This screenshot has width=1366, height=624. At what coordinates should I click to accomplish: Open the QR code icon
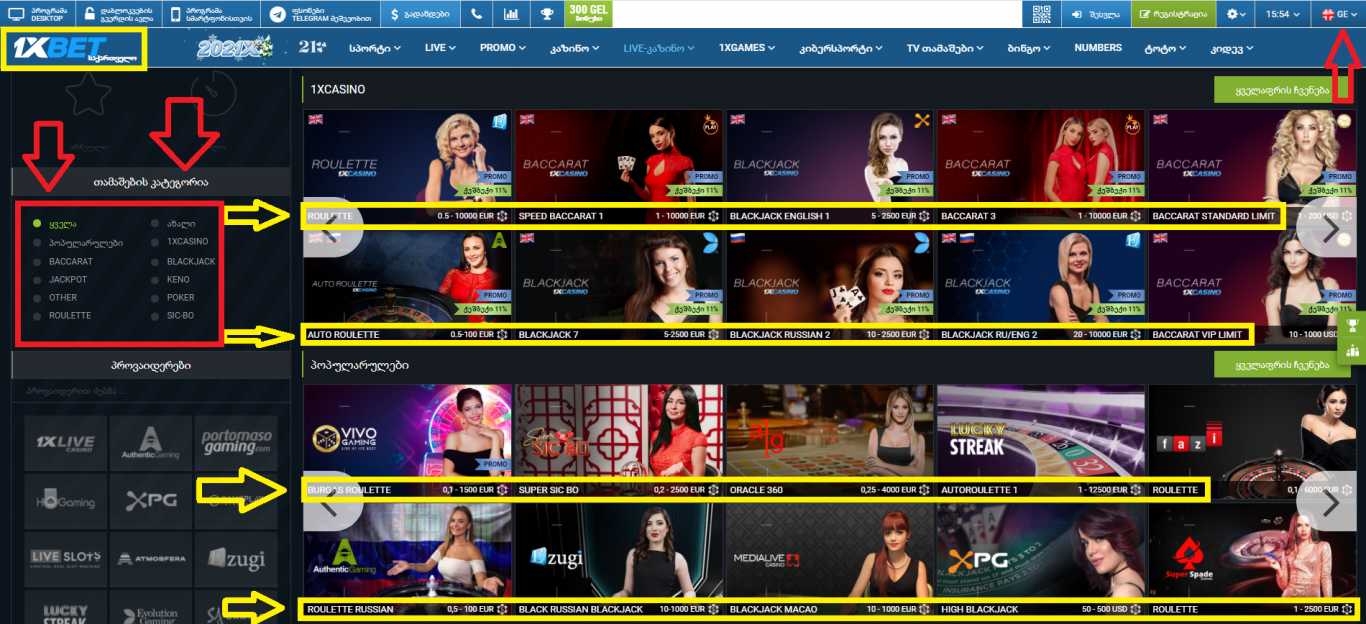1042,14
